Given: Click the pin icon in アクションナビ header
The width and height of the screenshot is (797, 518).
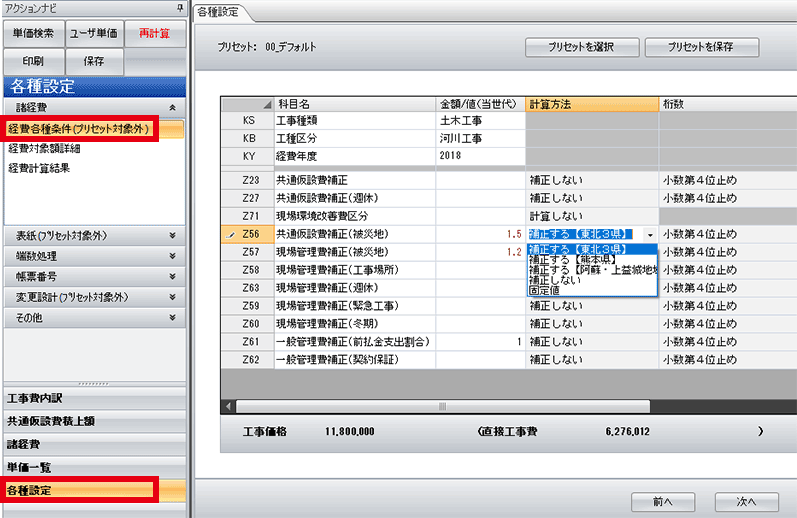Looking at the screenshot, I should click(x=178, y=7).
